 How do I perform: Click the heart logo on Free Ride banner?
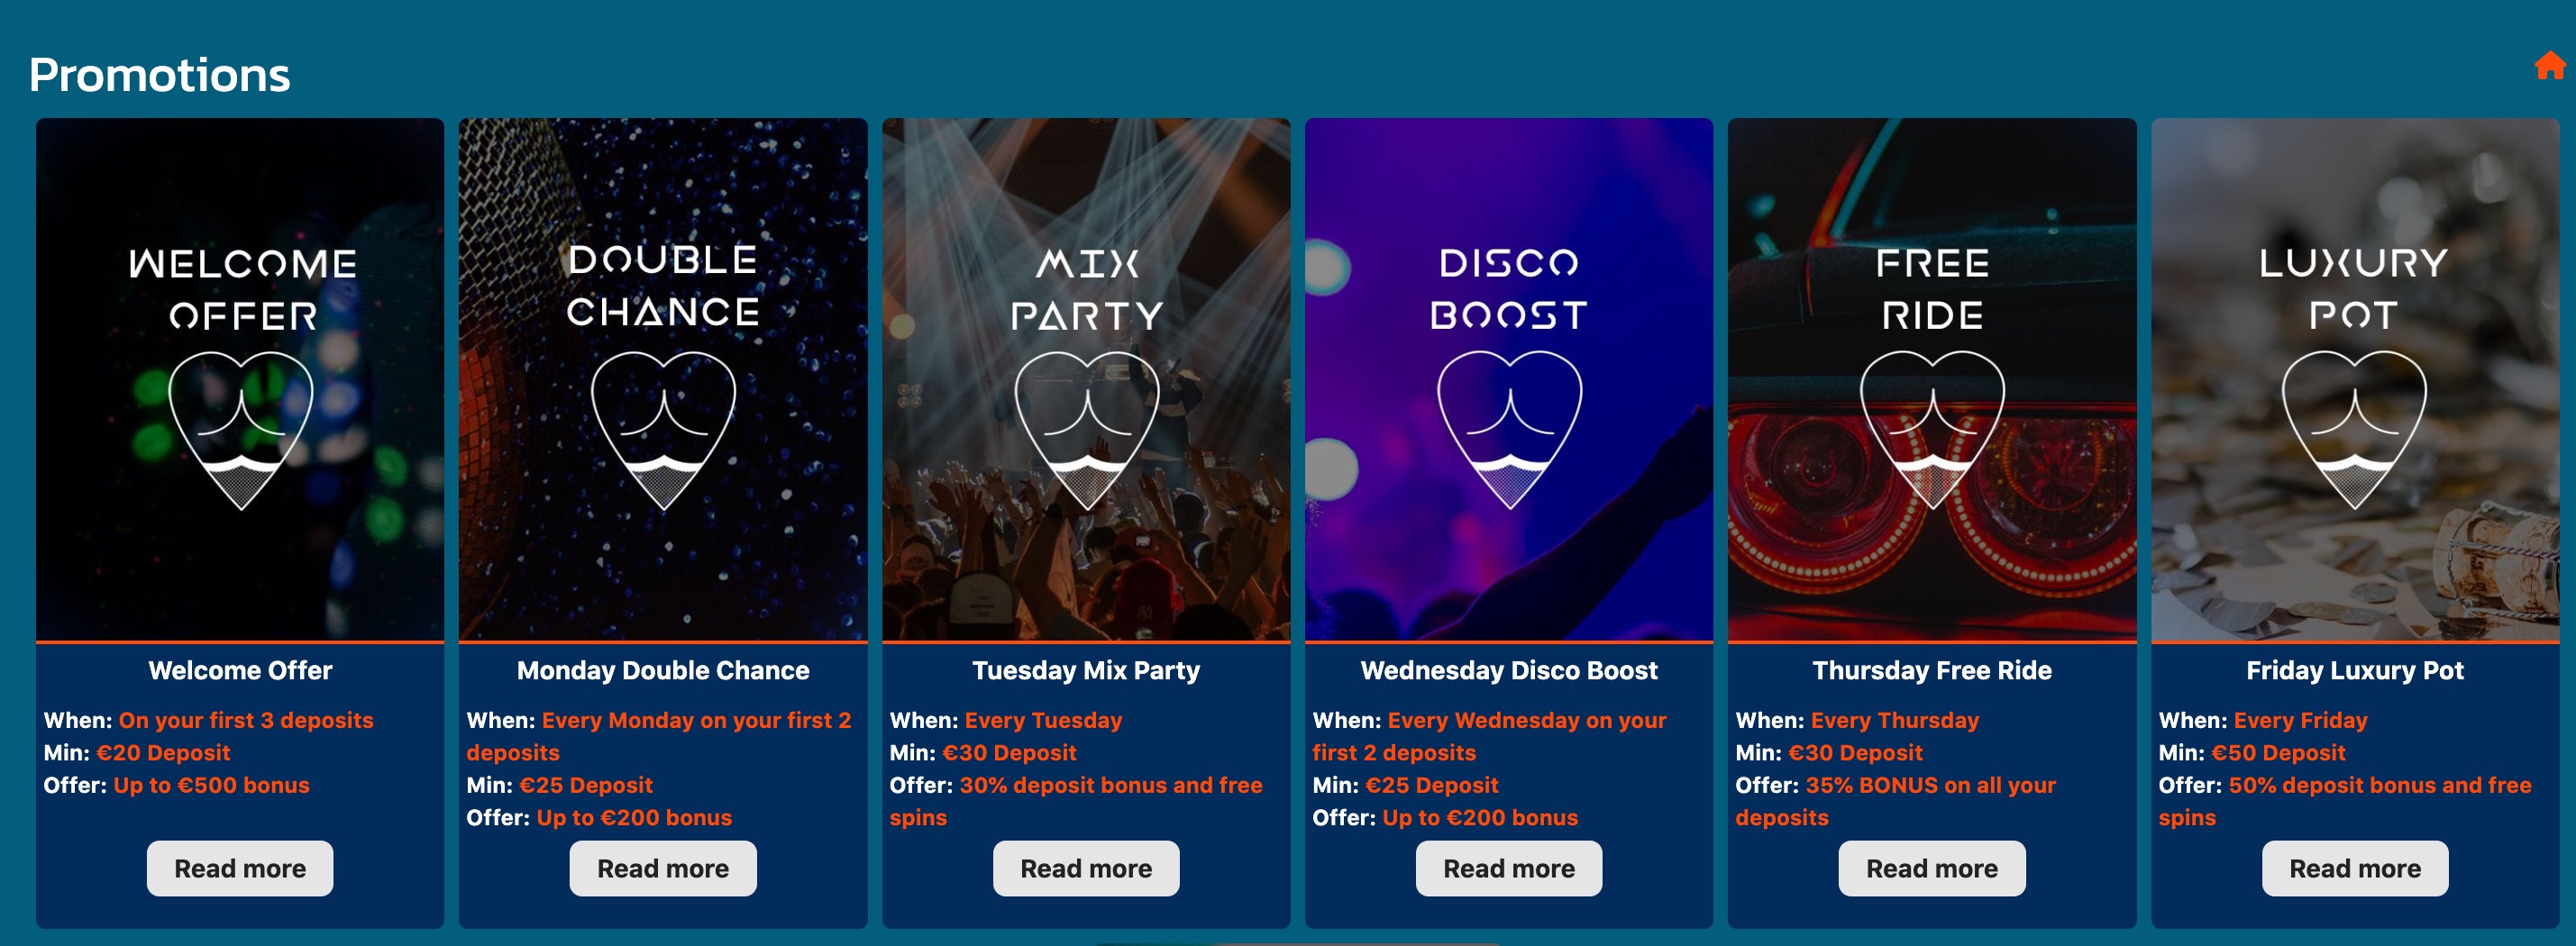(1932, 430)
